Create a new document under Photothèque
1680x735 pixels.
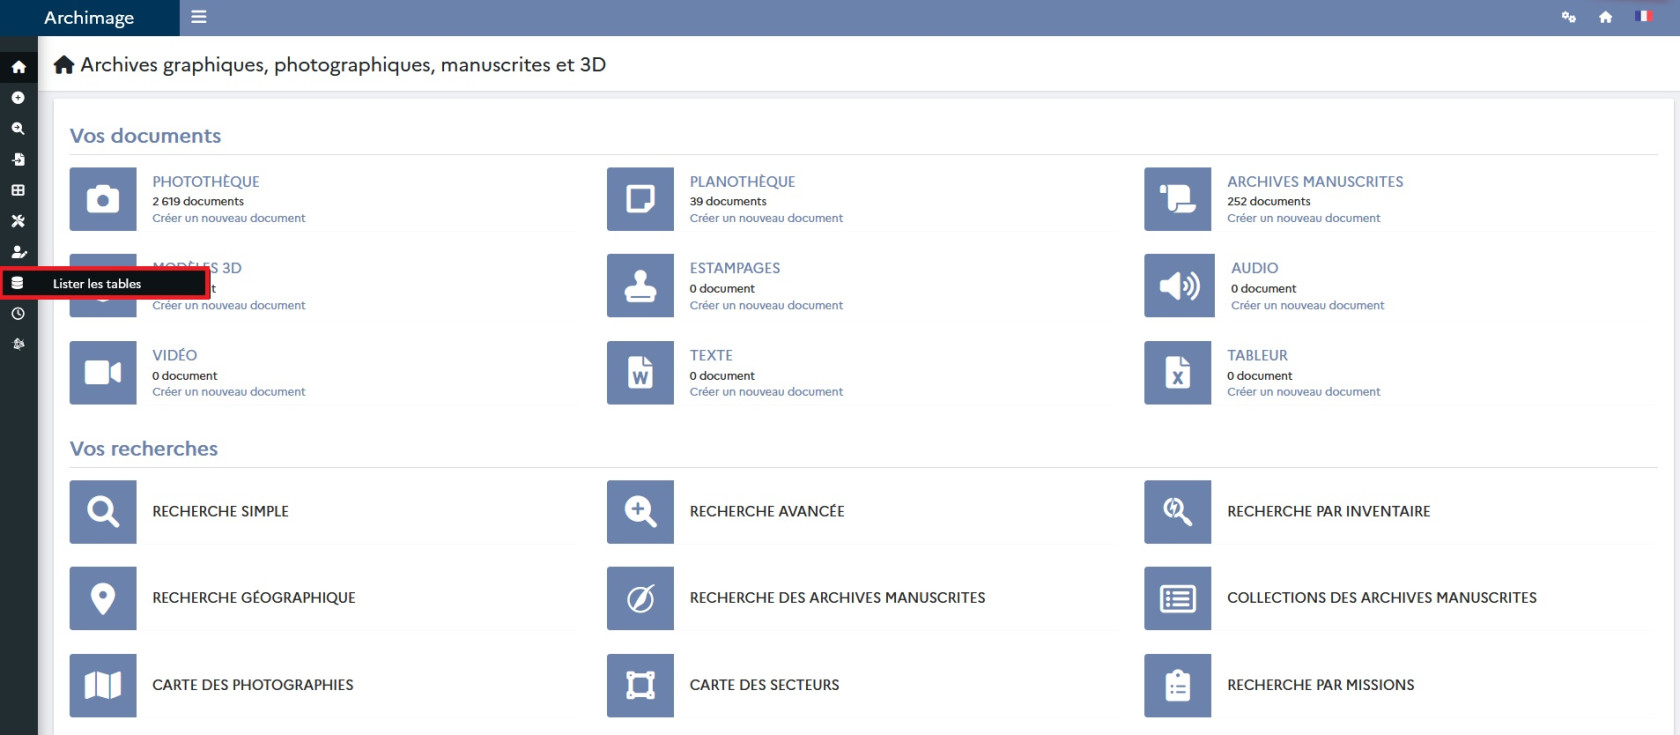[x=229, y=218]
